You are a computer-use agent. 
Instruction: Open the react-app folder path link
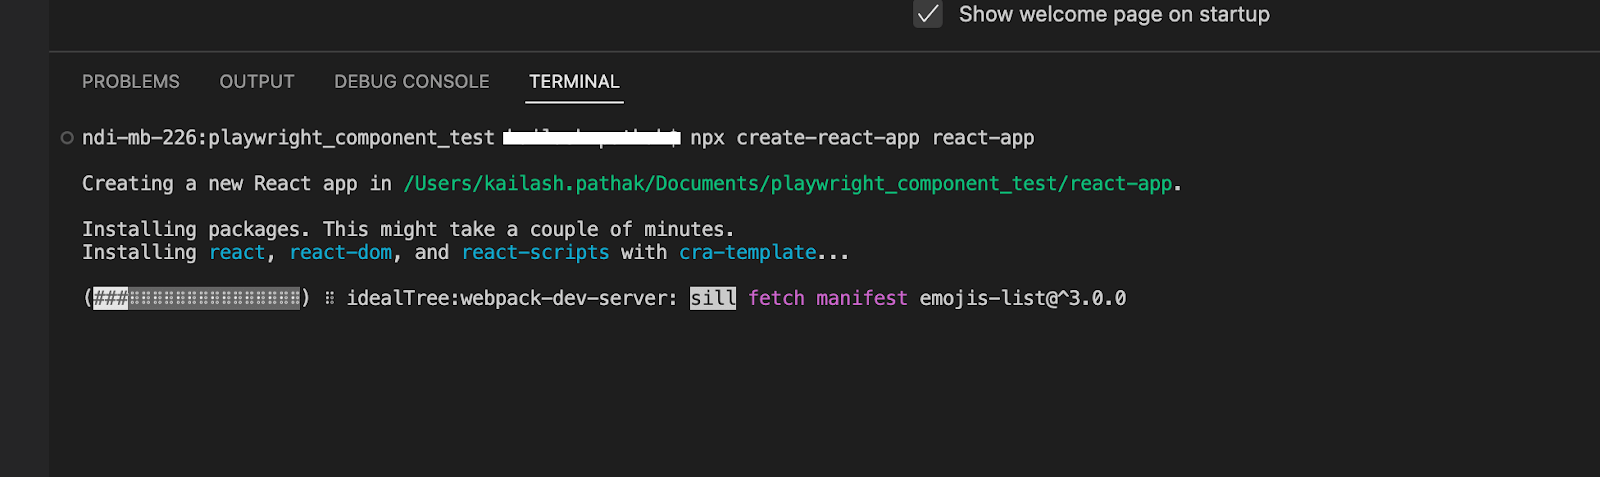[787, 184]
